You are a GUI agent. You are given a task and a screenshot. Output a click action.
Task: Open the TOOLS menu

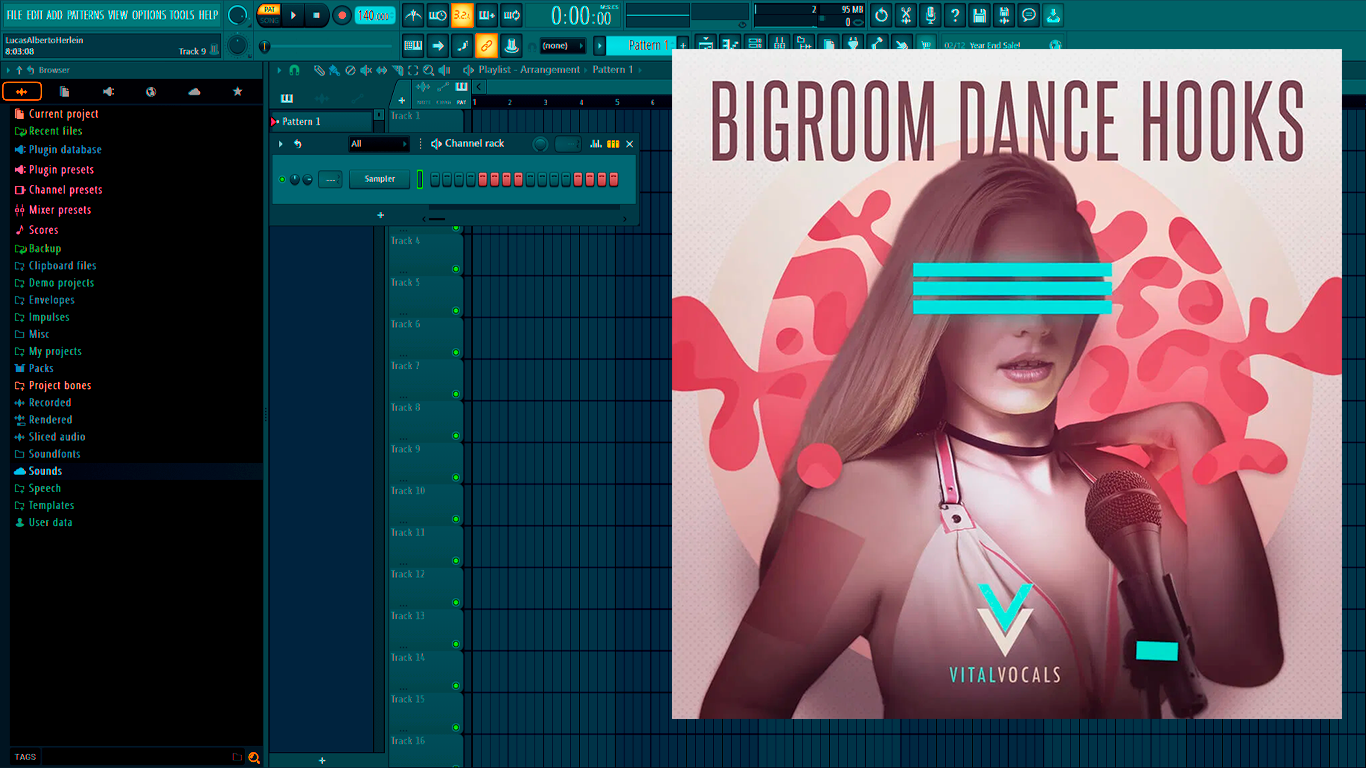point(182,15)
